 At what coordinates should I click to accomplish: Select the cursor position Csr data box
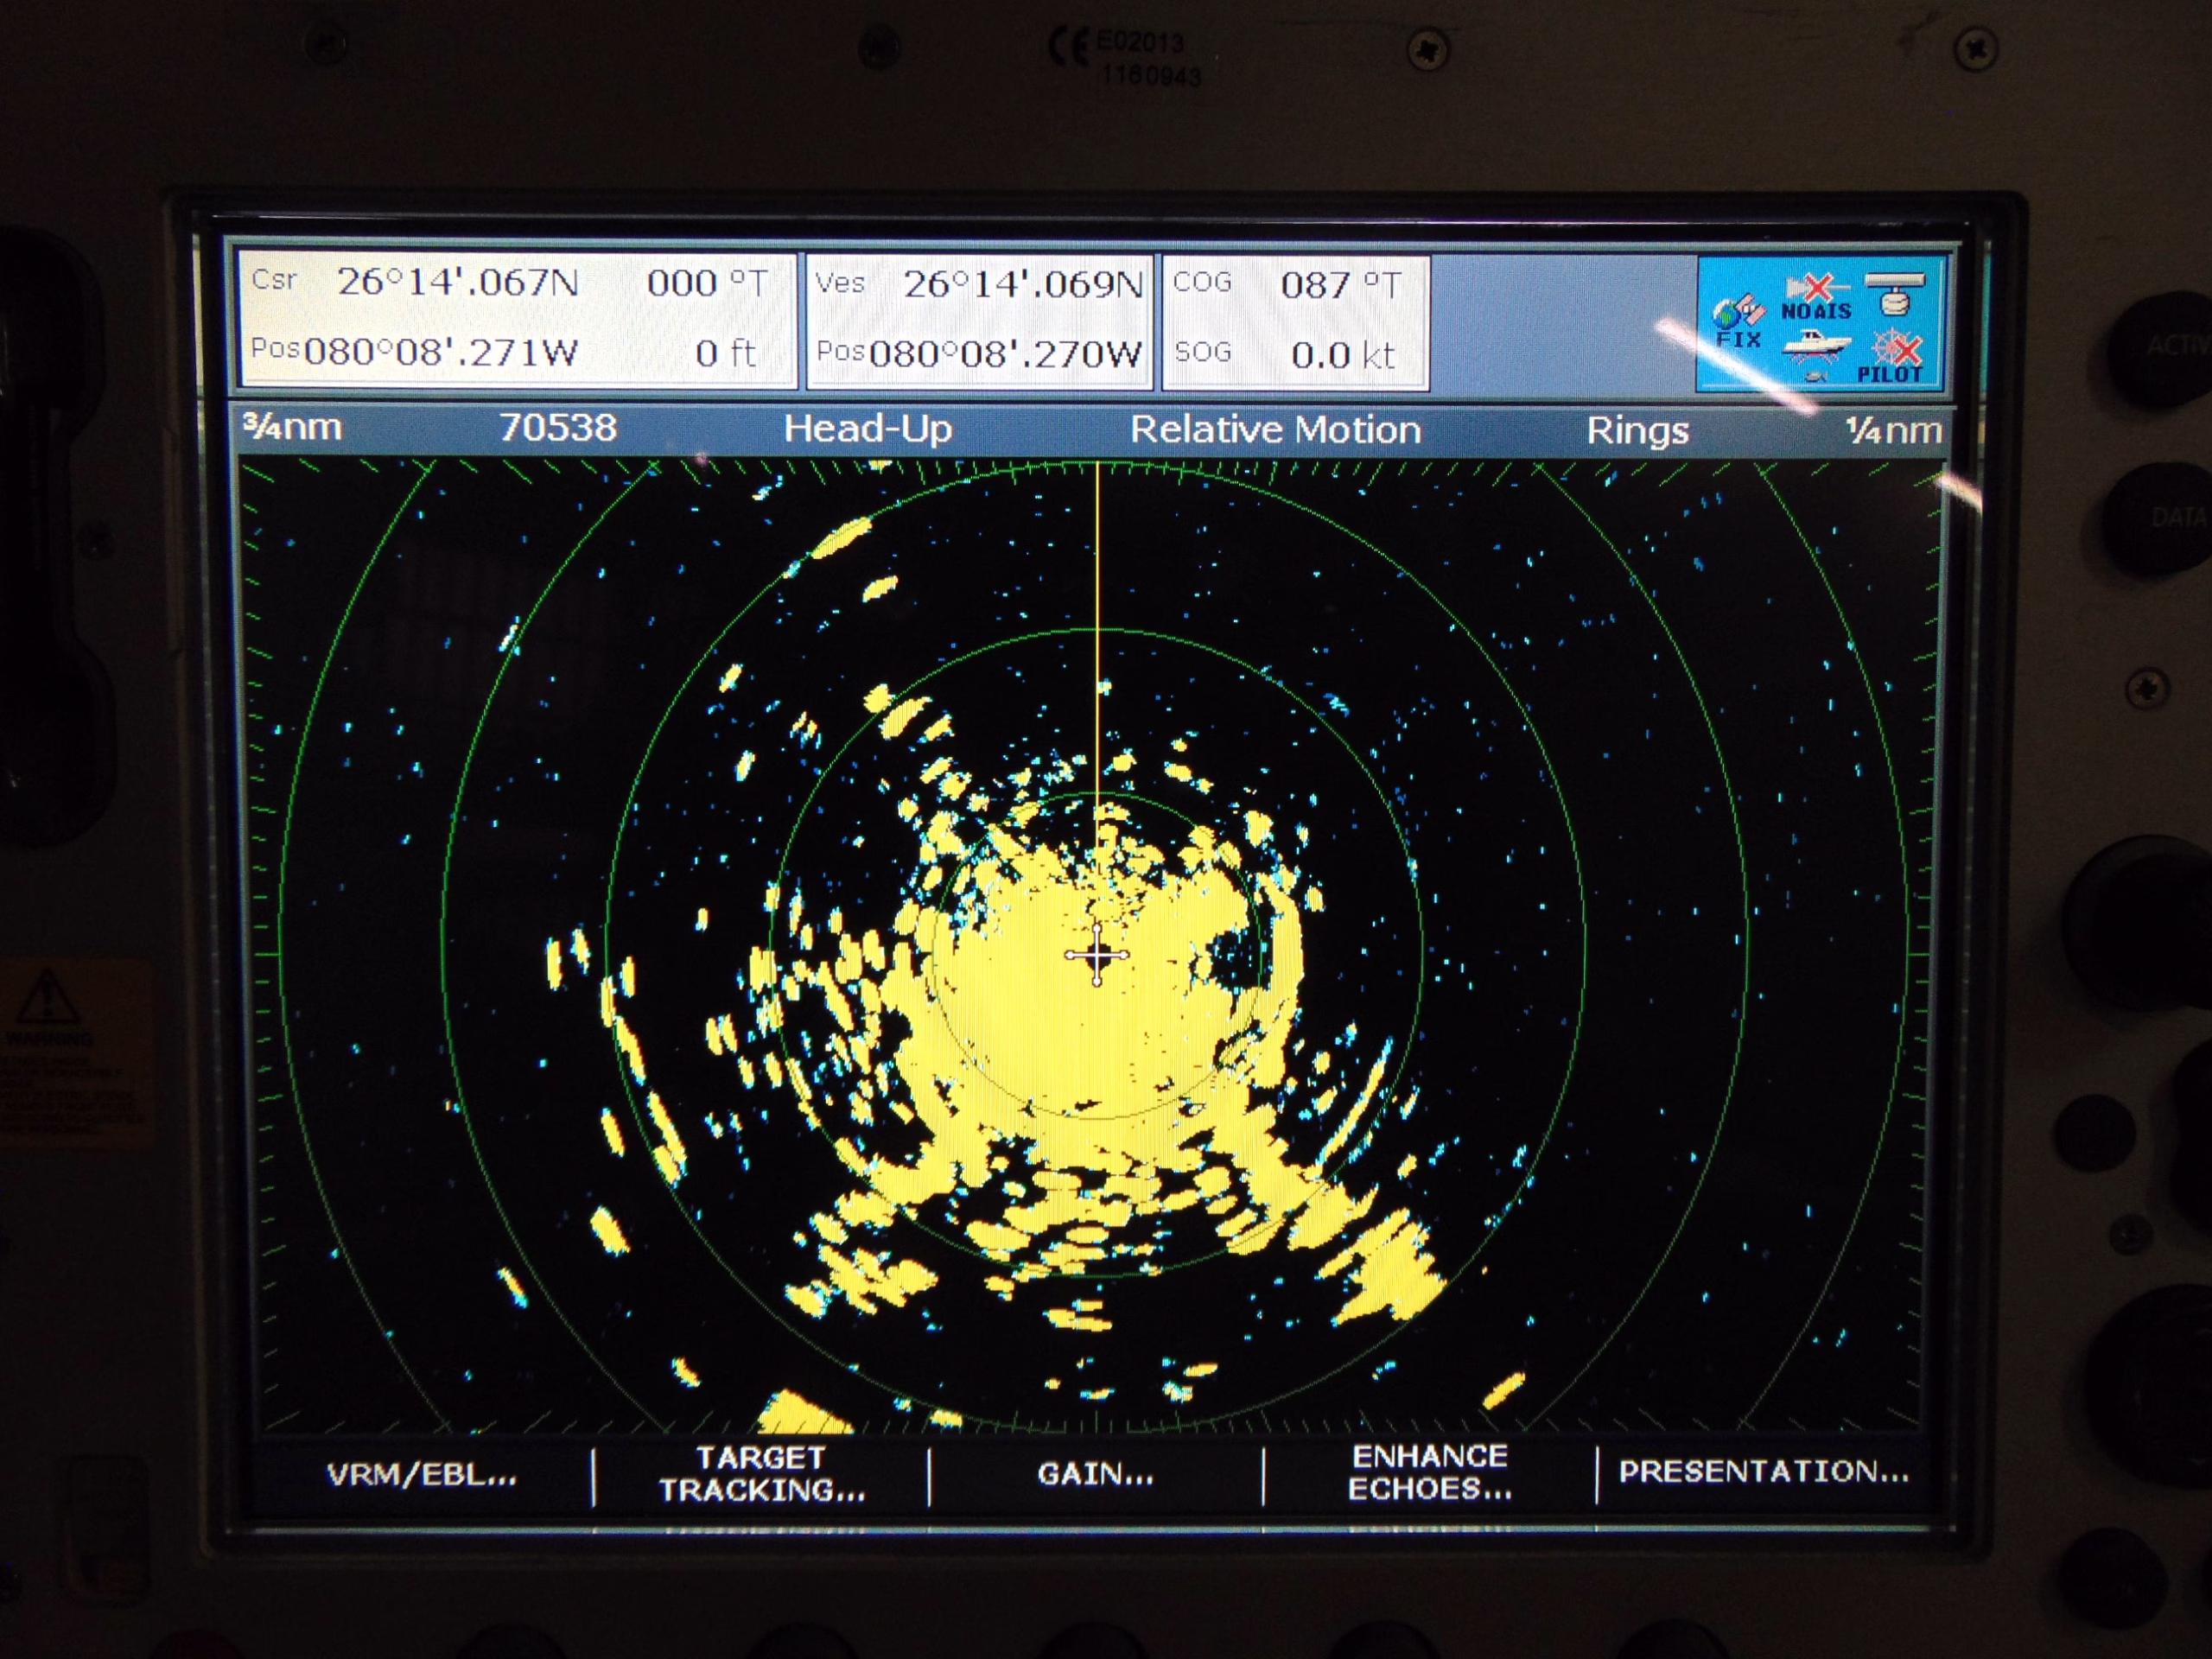[x=516, y=320]
